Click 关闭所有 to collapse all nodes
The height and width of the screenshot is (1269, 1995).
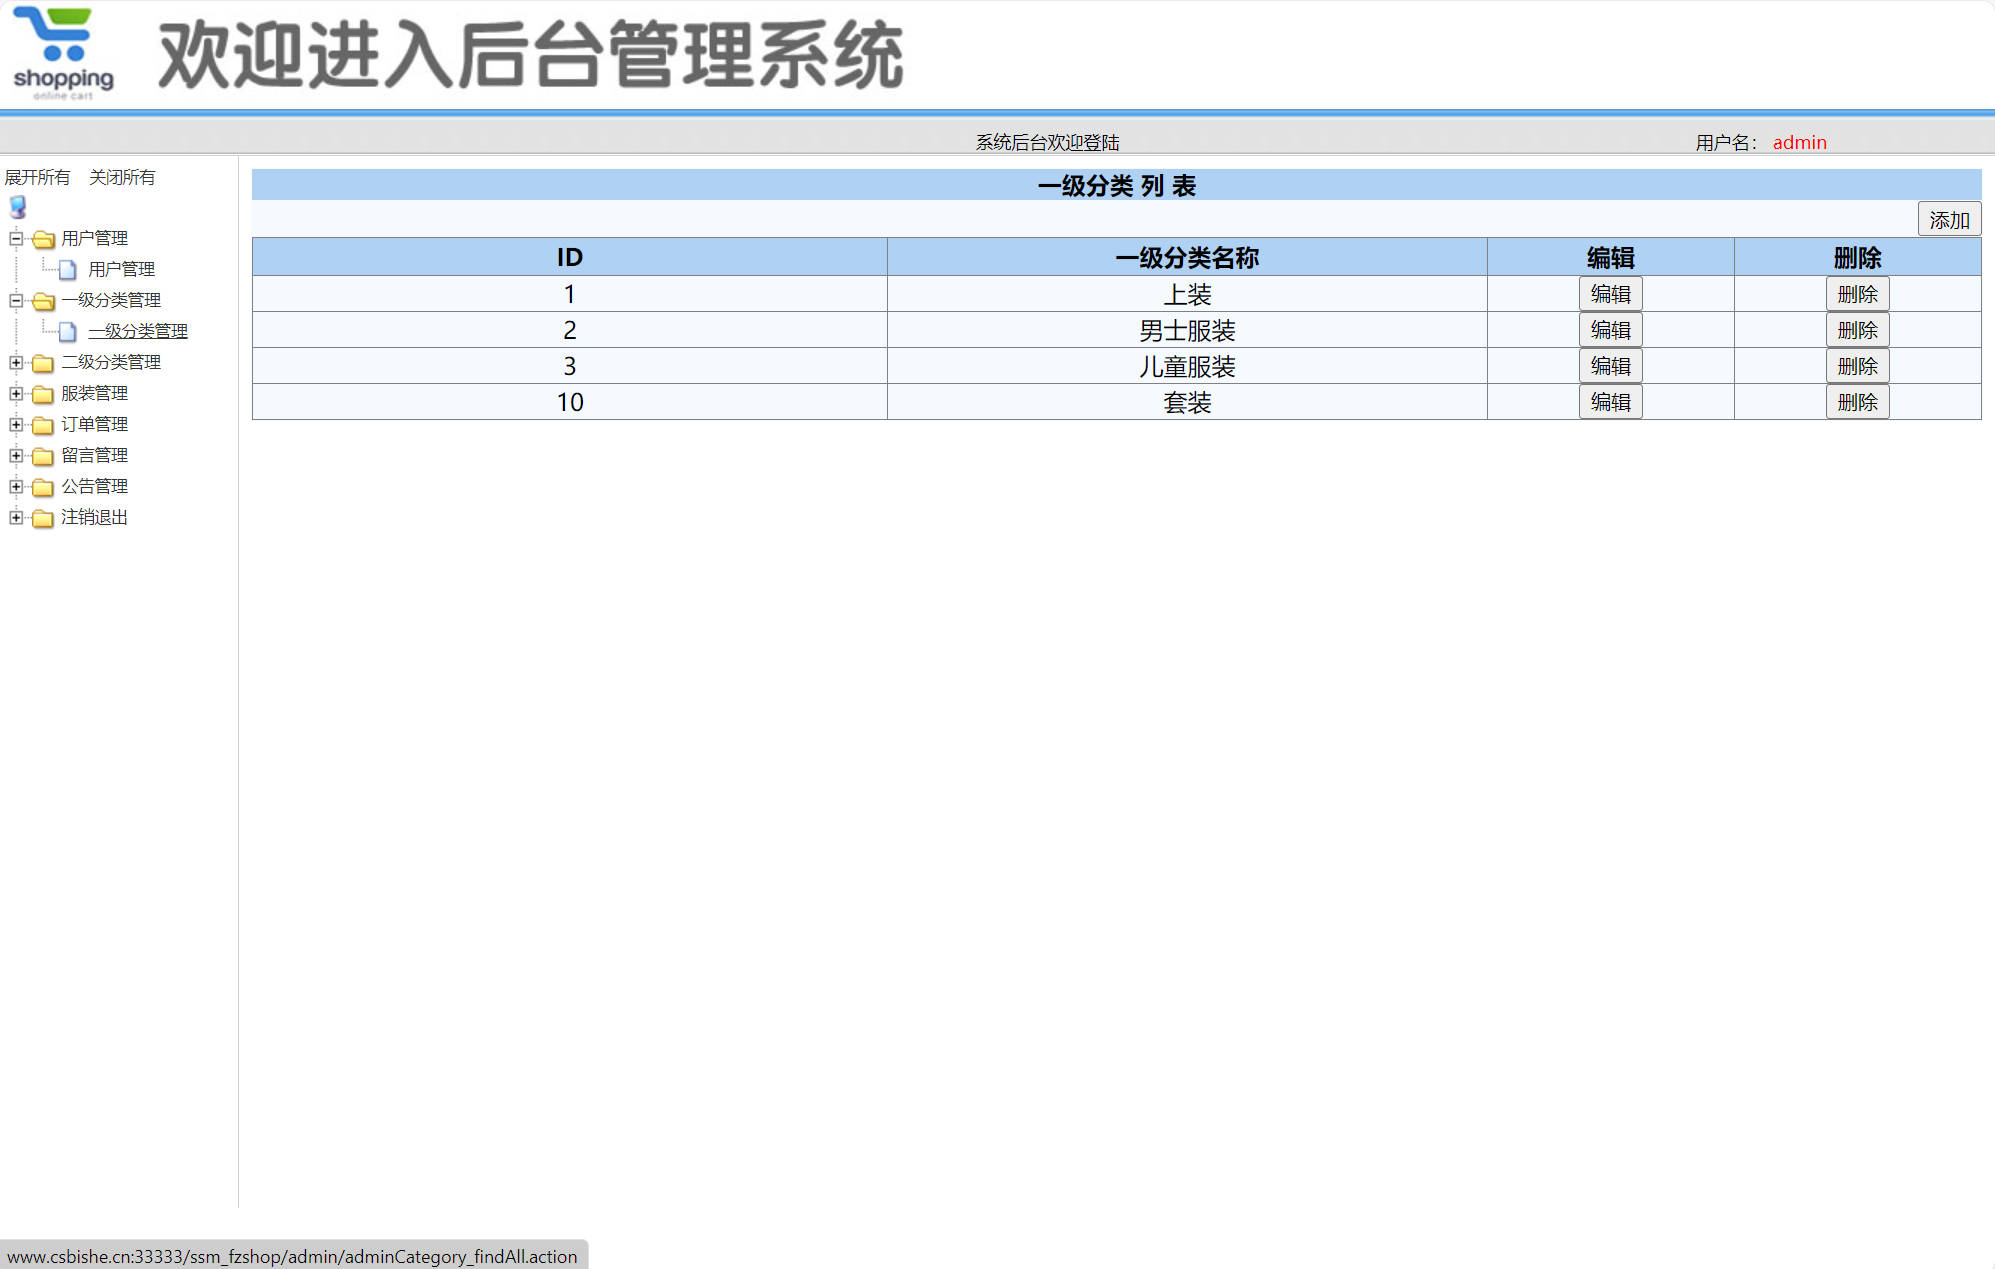coord(121,176)
